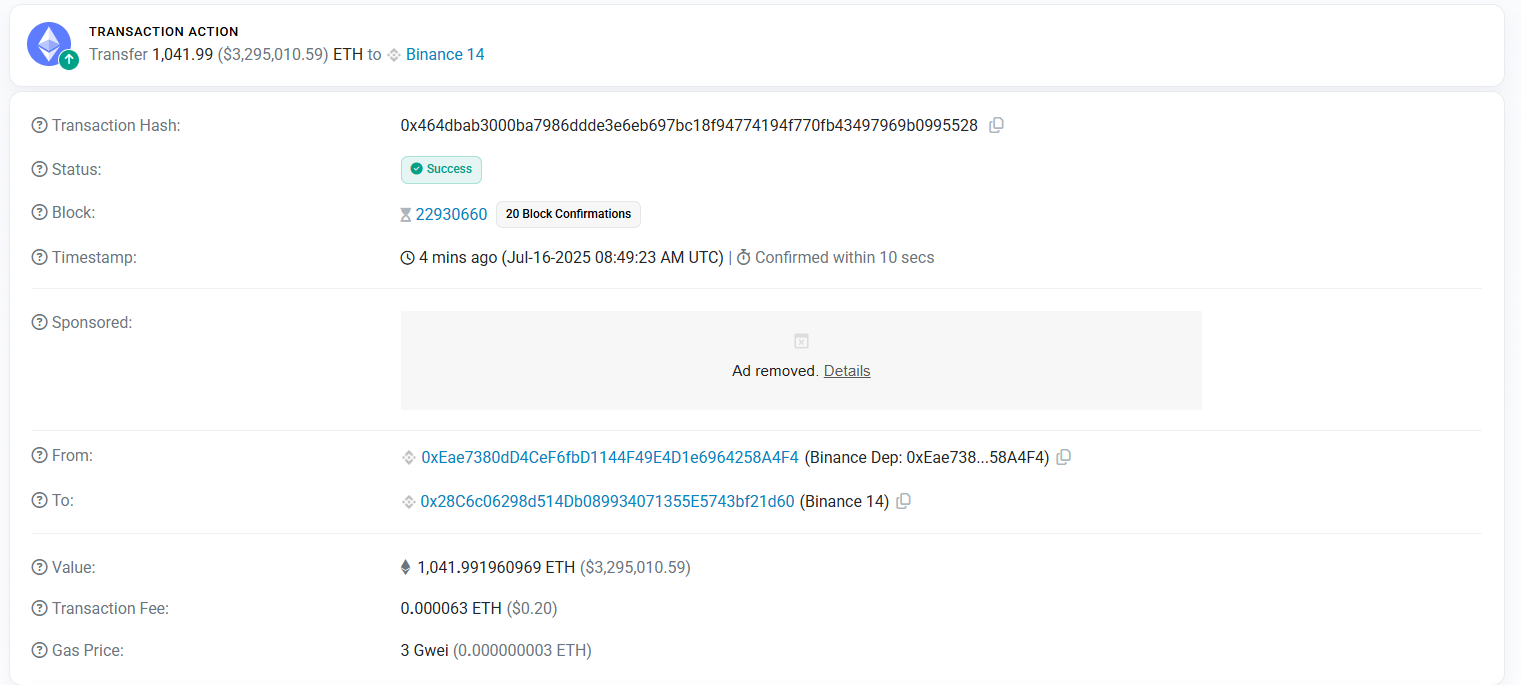Click the Timestamp help icon

coord(40,257)
